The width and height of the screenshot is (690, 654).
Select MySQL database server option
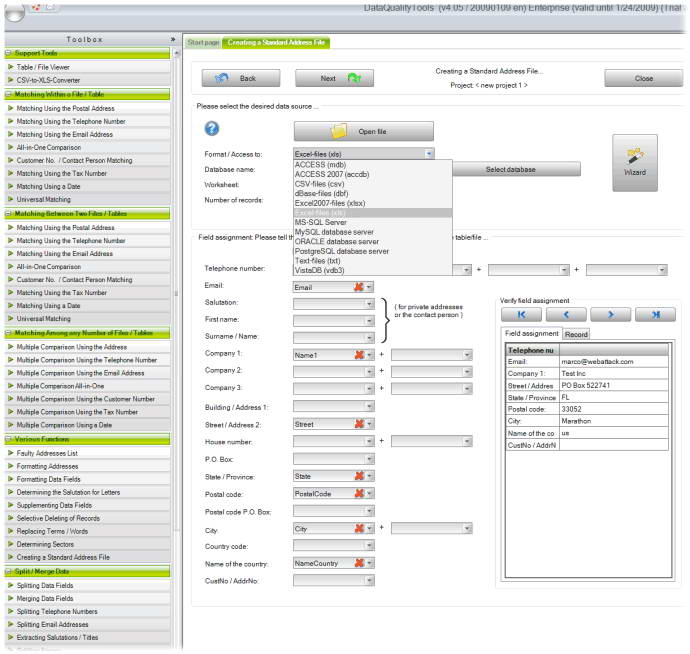pos(372,232)
